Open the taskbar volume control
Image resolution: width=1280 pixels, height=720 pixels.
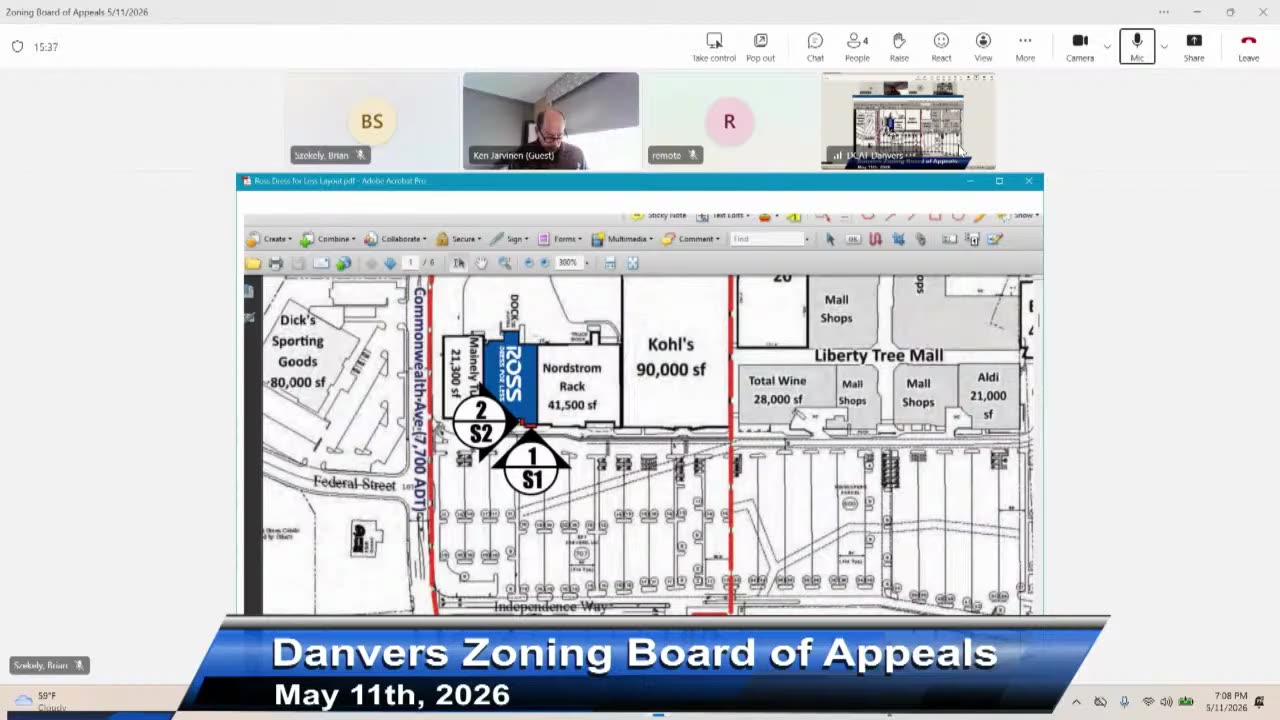pos(1166,702)
